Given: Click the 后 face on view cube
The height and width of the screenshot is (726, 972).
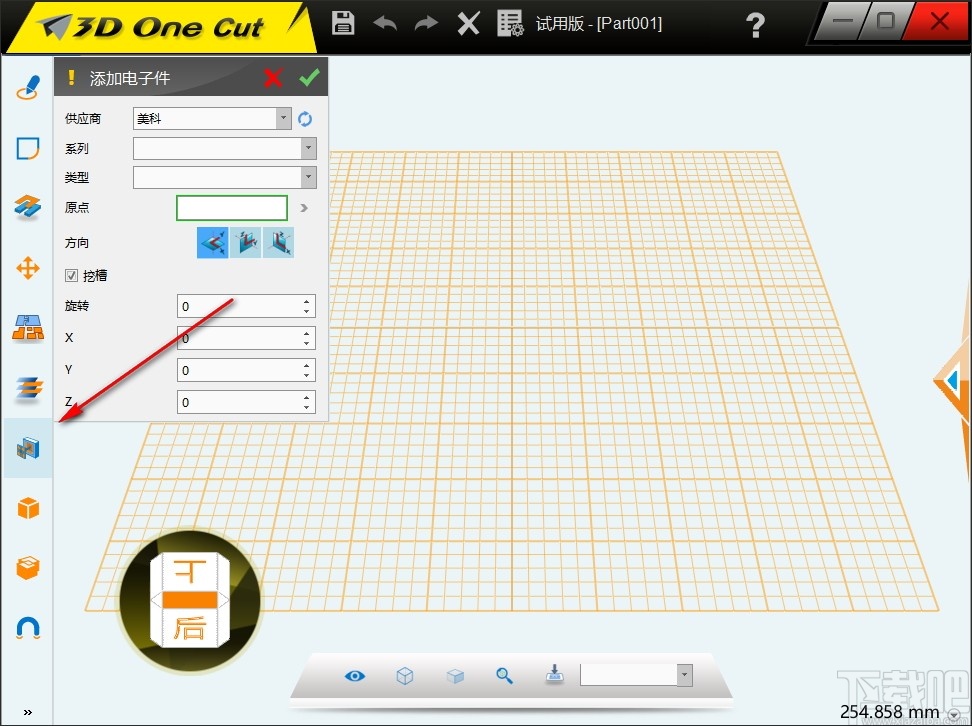Looking at the screenshot, I should coord(190,627).
